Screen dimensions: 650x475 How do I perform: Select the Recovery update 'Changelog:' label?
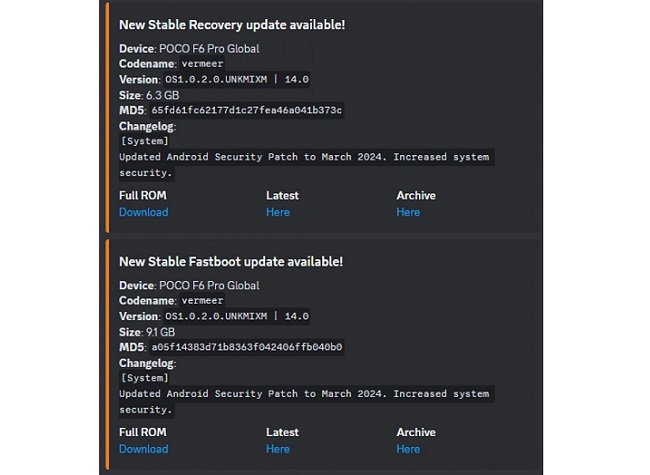[x=148, y=126]
